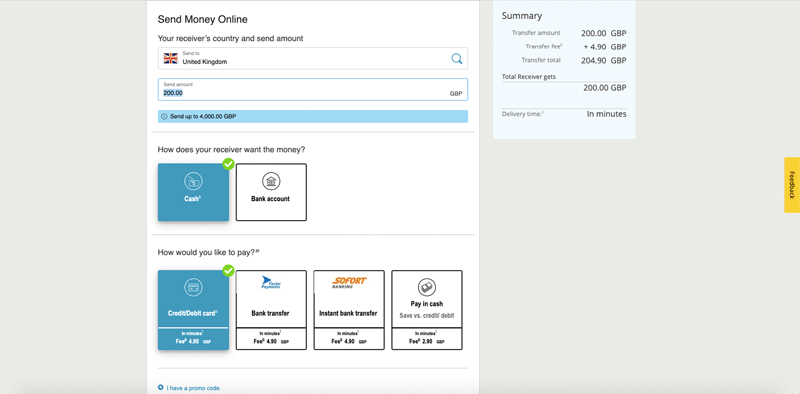Image resolution: width=800 pixels, height=394 pixels.
Task: Select Cash as receive method
Action: click(x=193, y=192)
